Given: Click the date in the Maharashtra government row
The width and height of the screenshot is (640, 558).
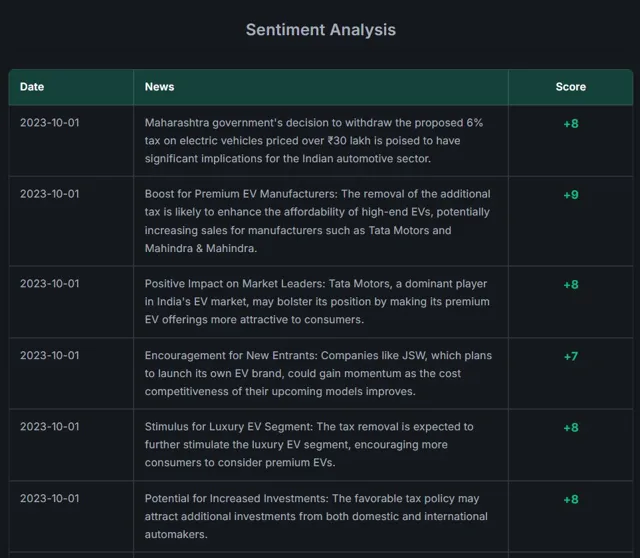Looking at the screenshot, I should point(49,123).
